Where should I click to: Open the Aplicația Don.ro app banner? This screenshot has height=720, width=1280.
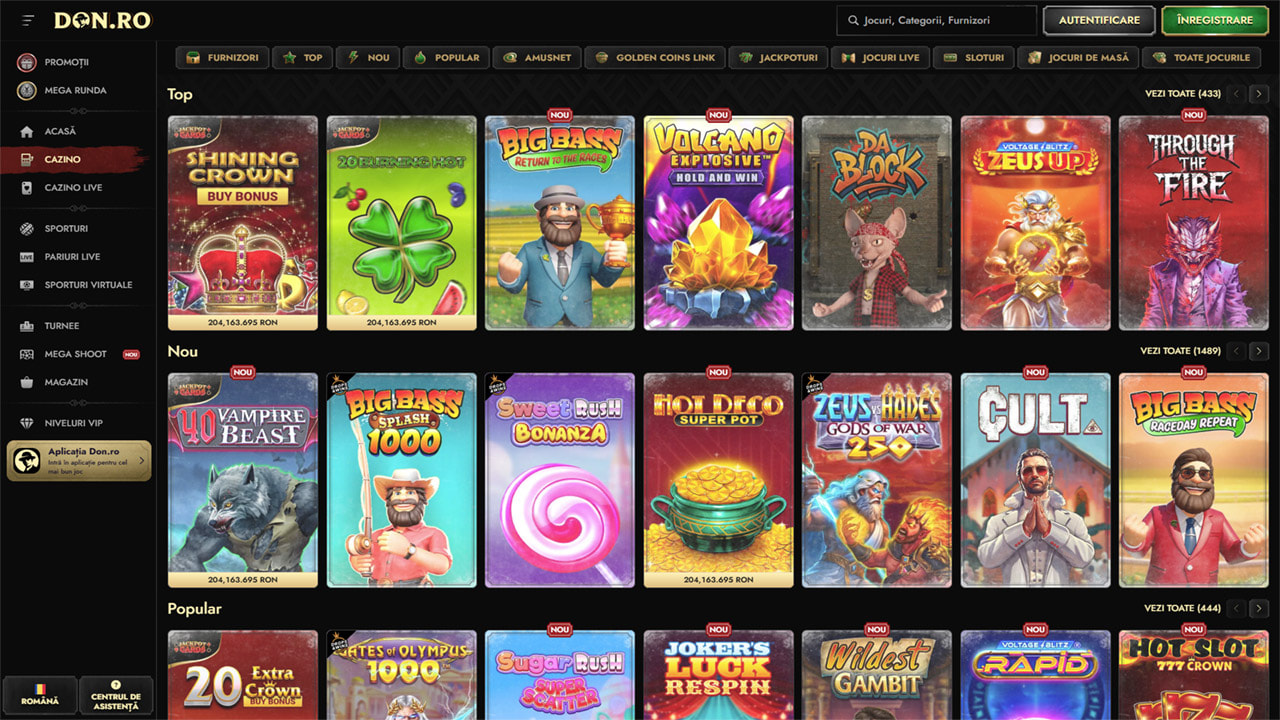pyautogui.click(x=79, y=461)
